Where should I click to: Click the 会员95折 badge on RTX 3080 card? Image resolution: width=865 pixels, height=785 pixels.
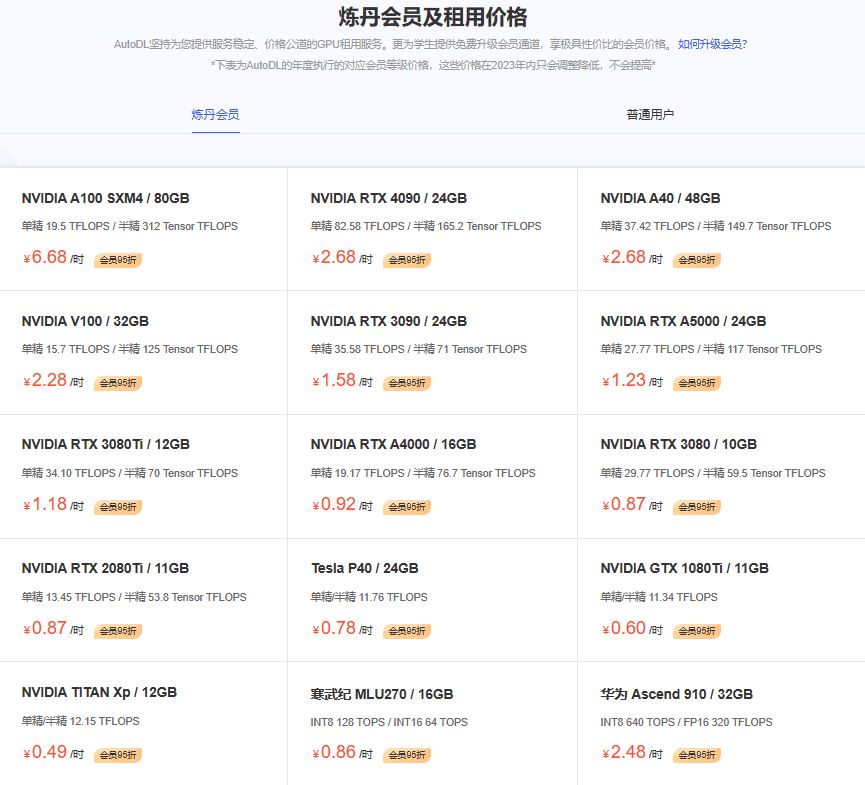(x=697, y=507)
